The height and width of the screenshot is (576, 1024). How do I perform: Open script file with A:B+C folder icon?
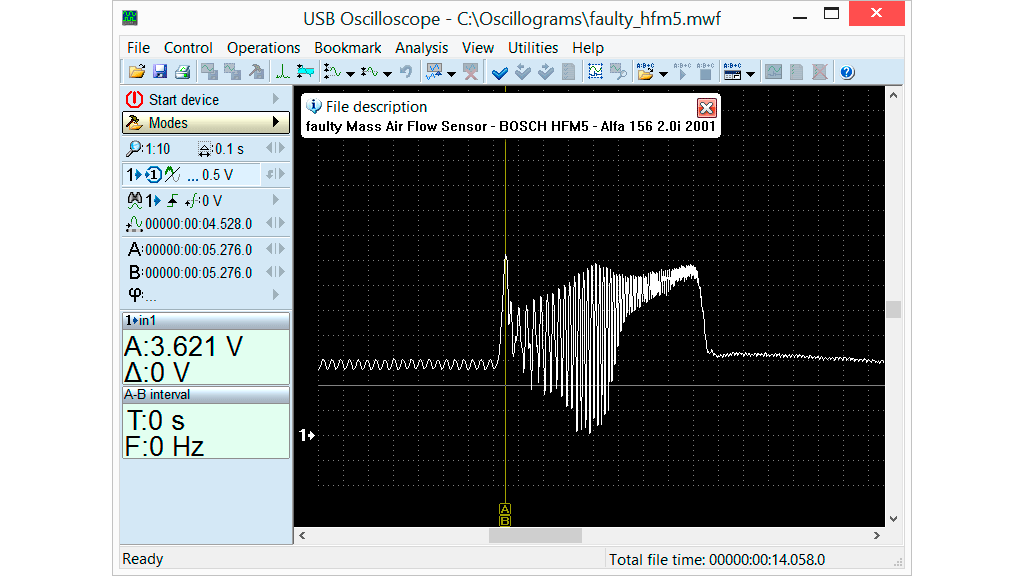[x=645, y=72]
